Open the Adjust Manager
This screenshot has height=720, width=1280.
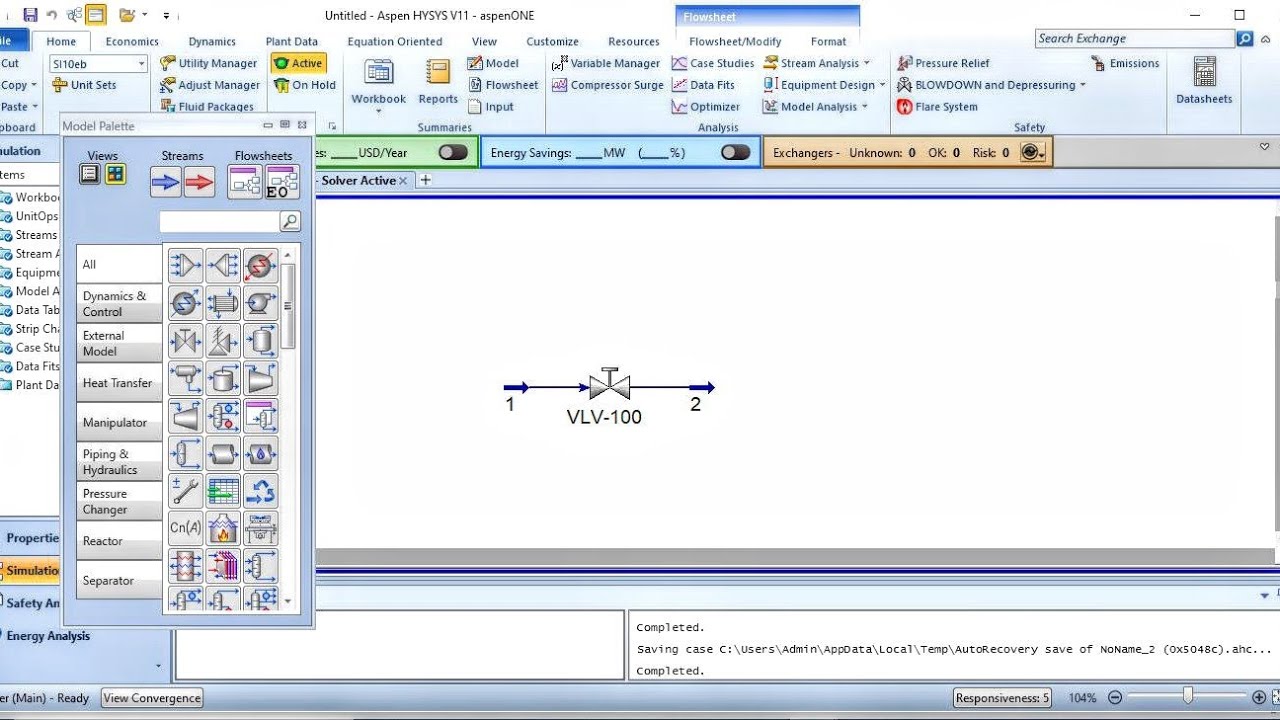pos(210,85)
